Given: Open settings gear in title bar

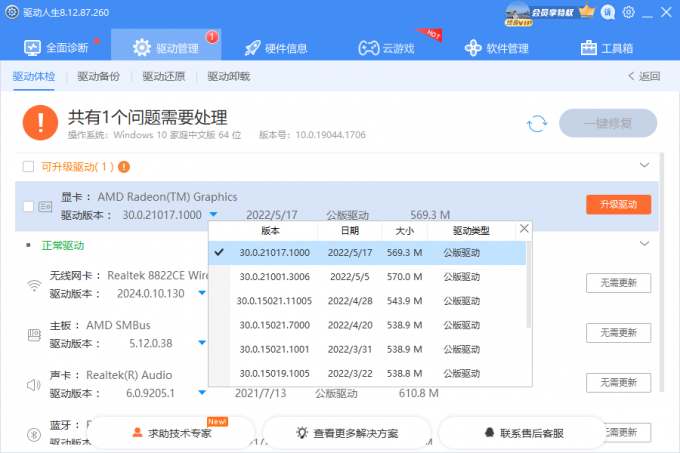Looking at the screenshot, I should (x=628, y=12).
